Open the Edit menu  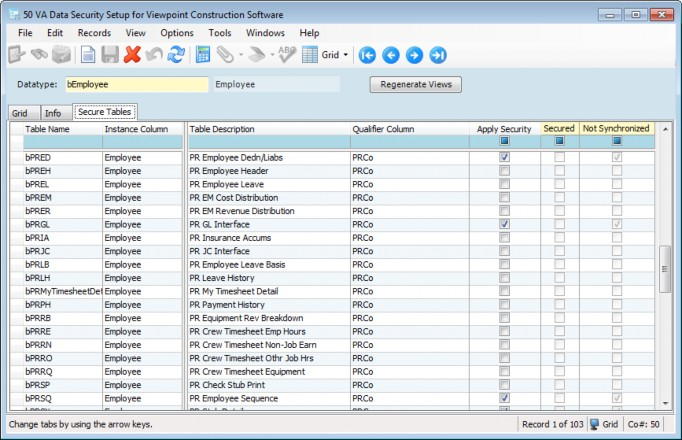tap(55, 33)
